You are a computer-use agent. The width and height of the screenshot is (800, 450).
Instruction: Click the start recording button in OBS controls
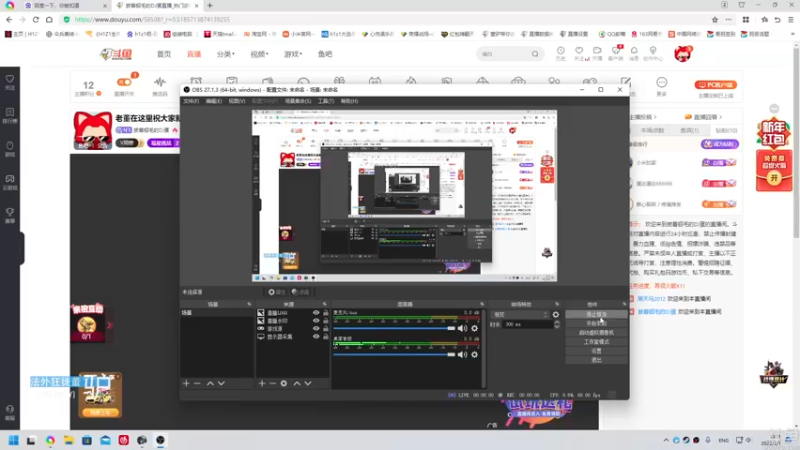point(596,323)
